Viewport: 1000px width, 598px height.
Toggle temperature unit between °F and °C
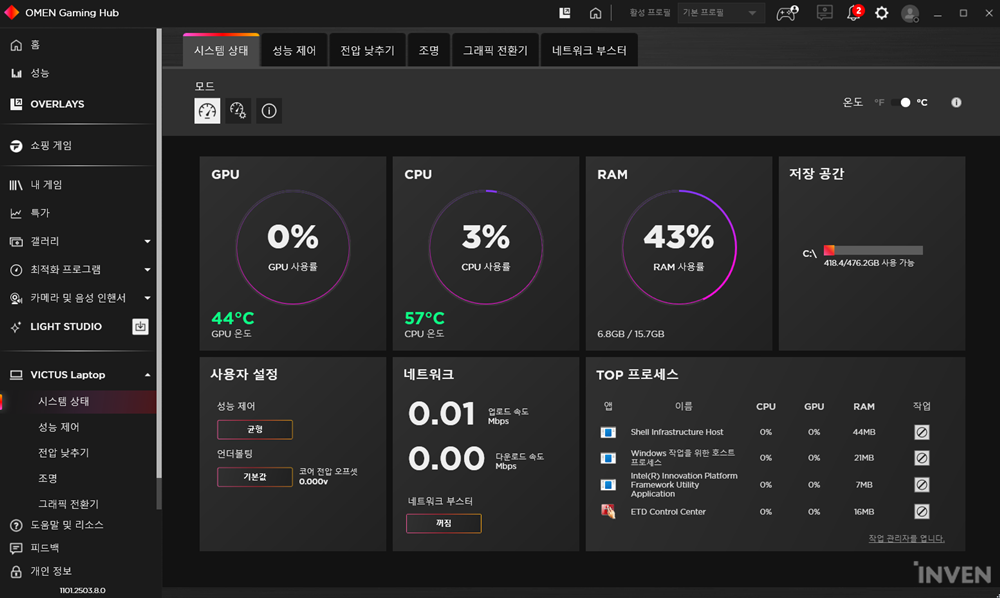[x=901, y=103]
